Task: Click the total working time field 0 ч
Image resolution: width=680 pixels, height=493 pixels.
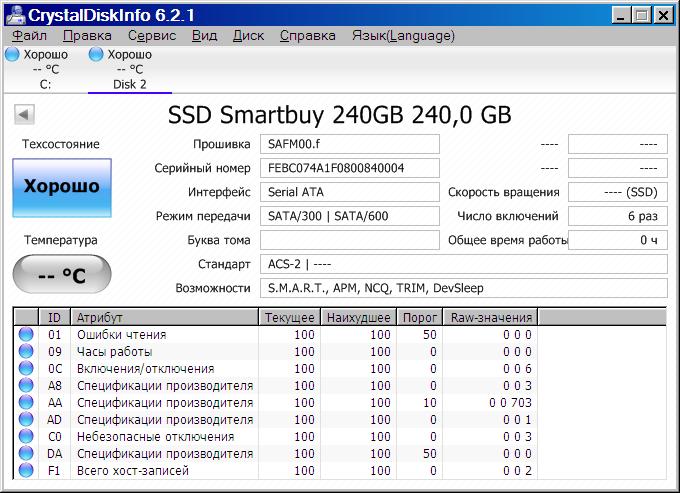Action: point(618,240)
